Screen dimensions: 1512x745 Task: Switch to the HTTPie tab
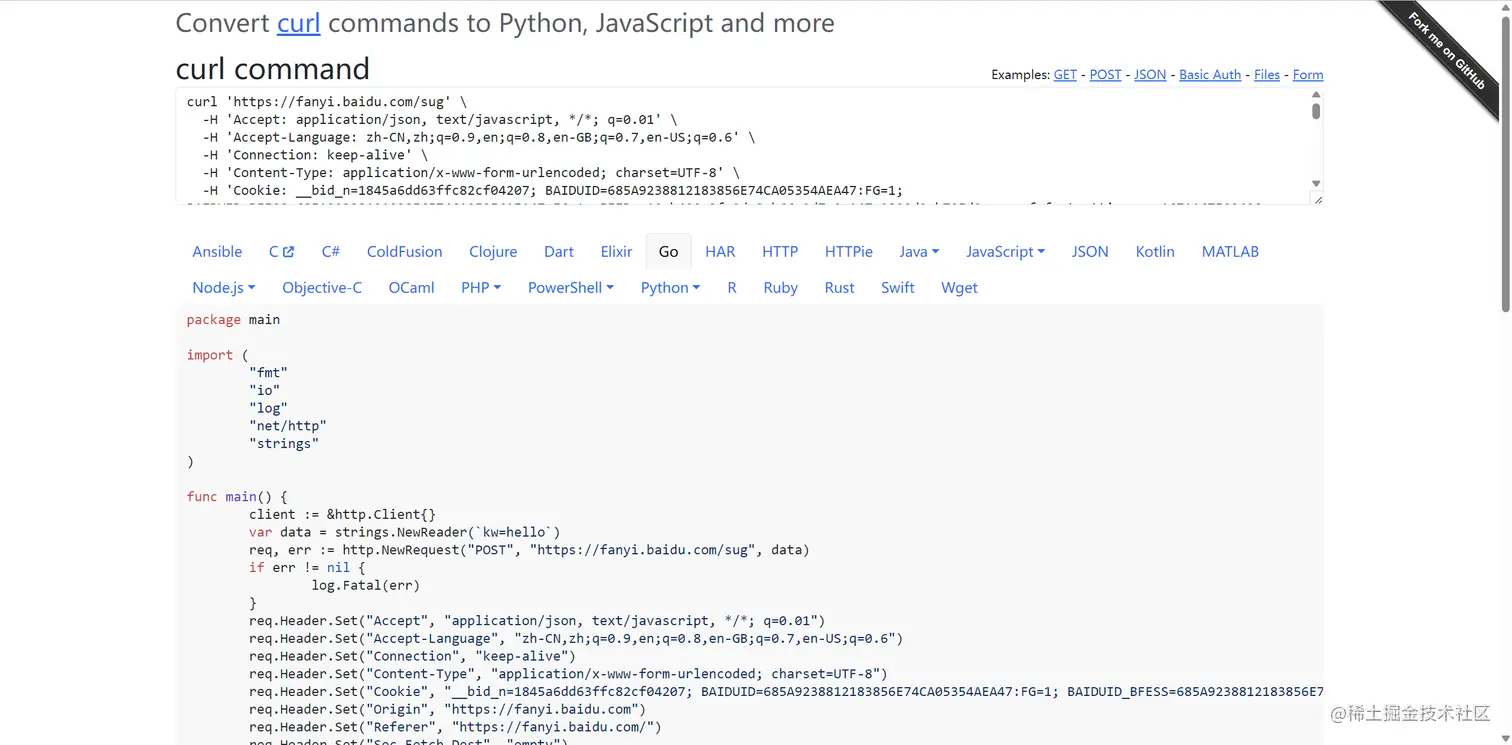(848, 252)
